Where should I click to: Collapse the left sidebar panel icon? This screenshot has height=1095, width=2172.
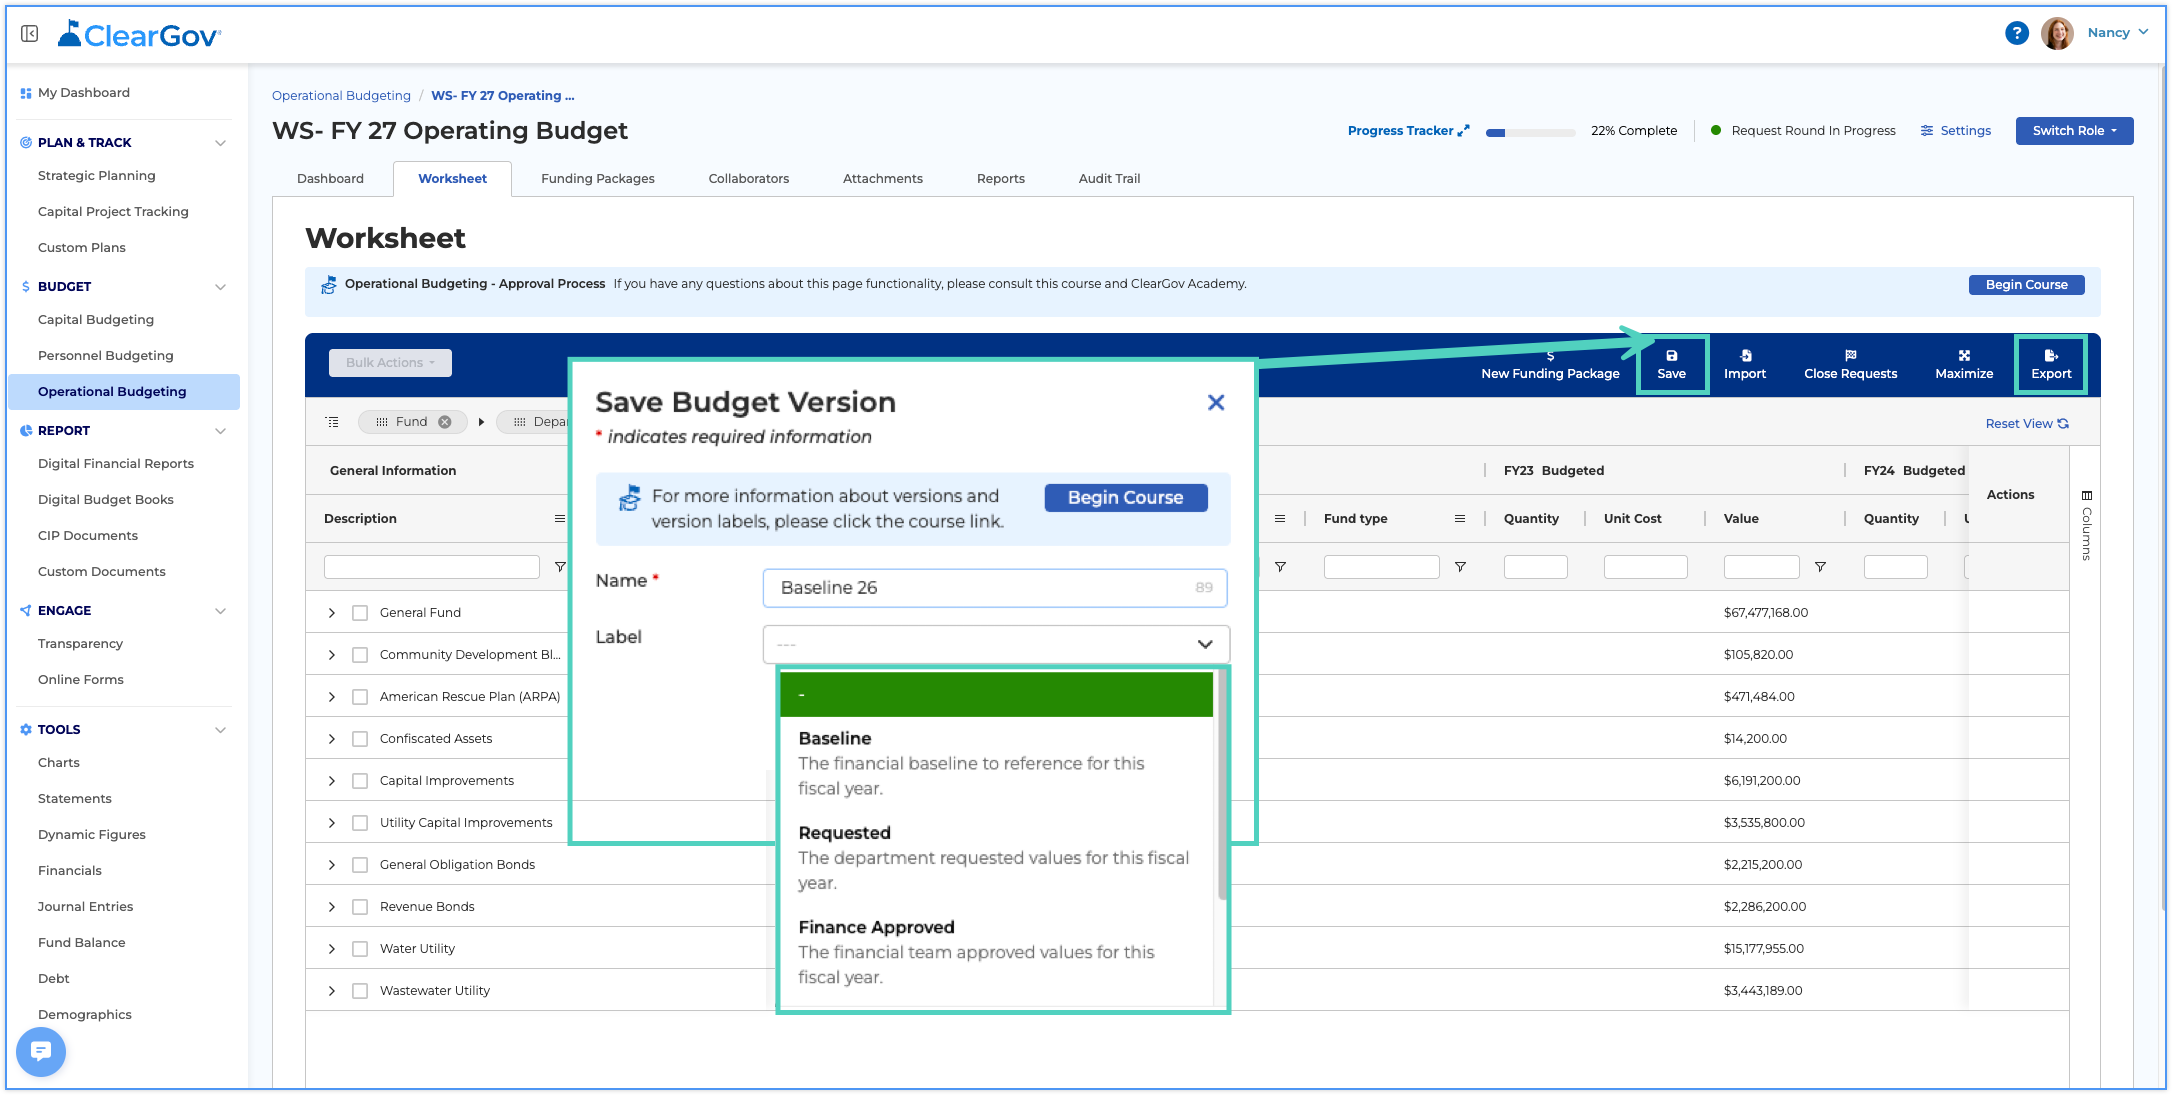click(30, 34)
